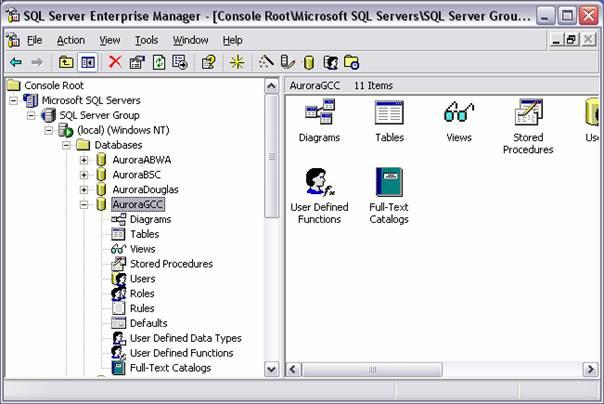The height and width of the screenshot is (404, 604).
Task: Select the AuroraDouglas database label
Action: click(x=145, y=190)
